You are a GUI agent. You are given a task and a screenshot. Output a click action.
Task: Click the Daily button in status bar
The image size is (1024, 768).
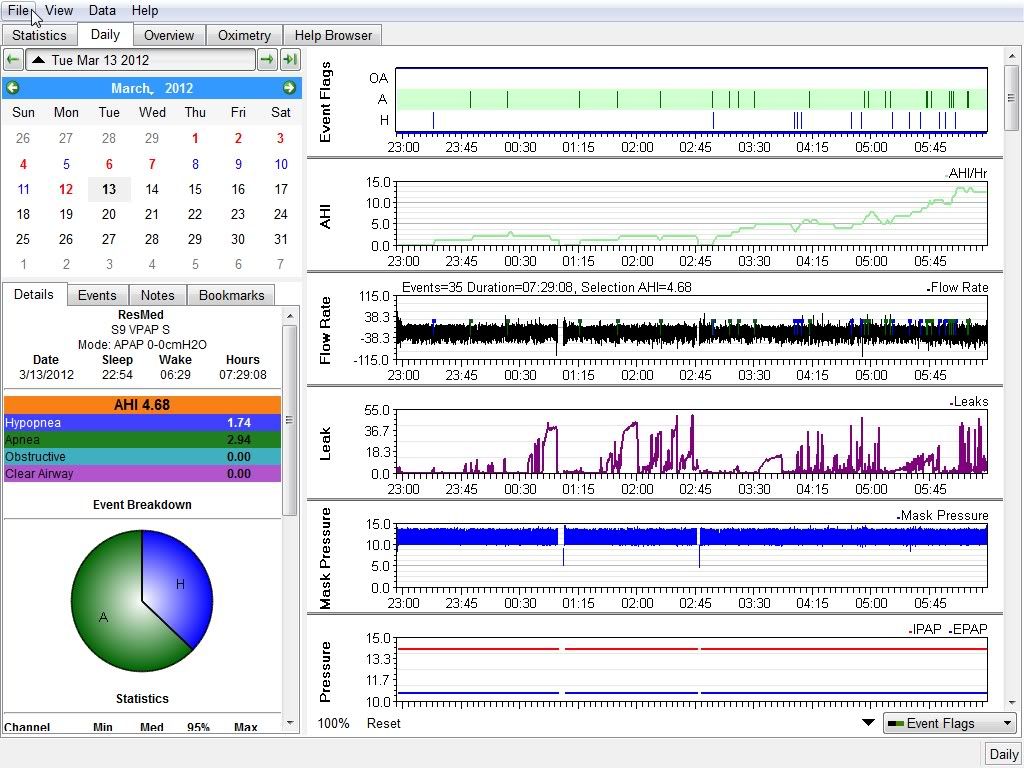click(x=1004, y=754)
